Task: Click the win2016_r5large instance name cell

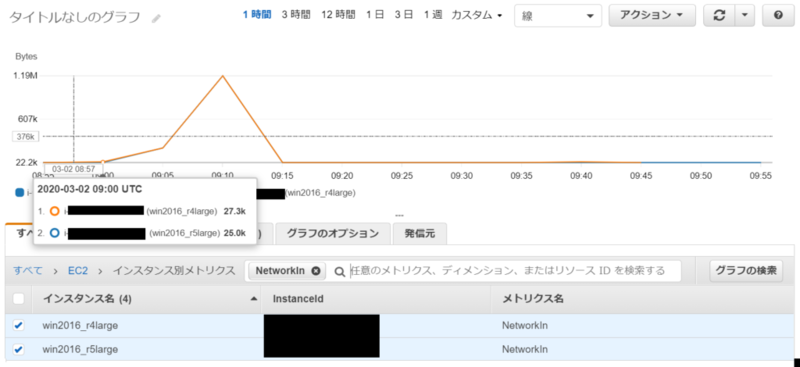Action: (81, 350)
